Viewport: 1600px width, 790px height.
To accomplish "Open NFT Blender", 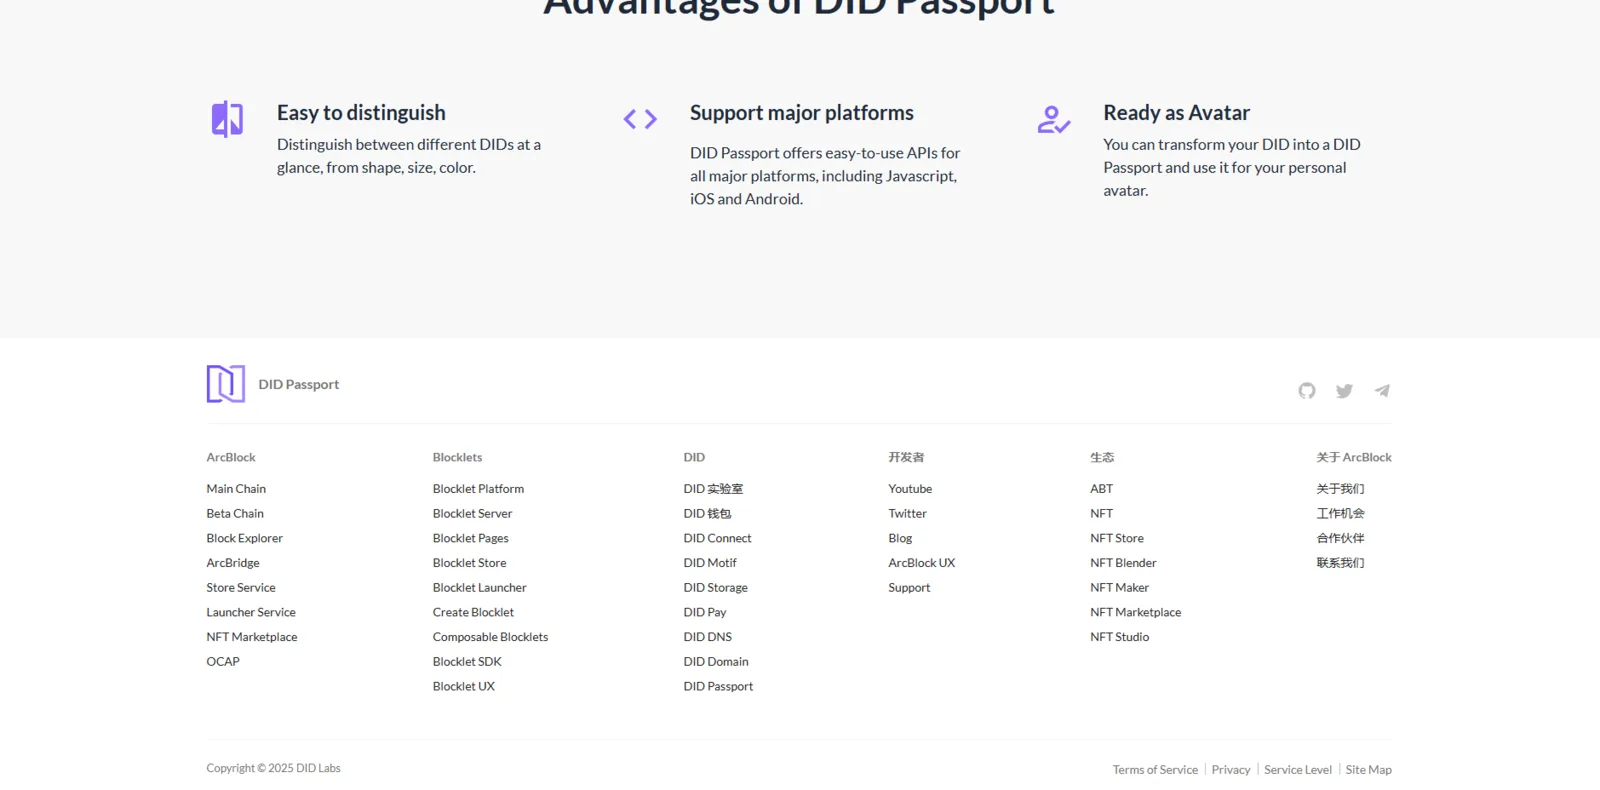I will tap(1123, 563).
